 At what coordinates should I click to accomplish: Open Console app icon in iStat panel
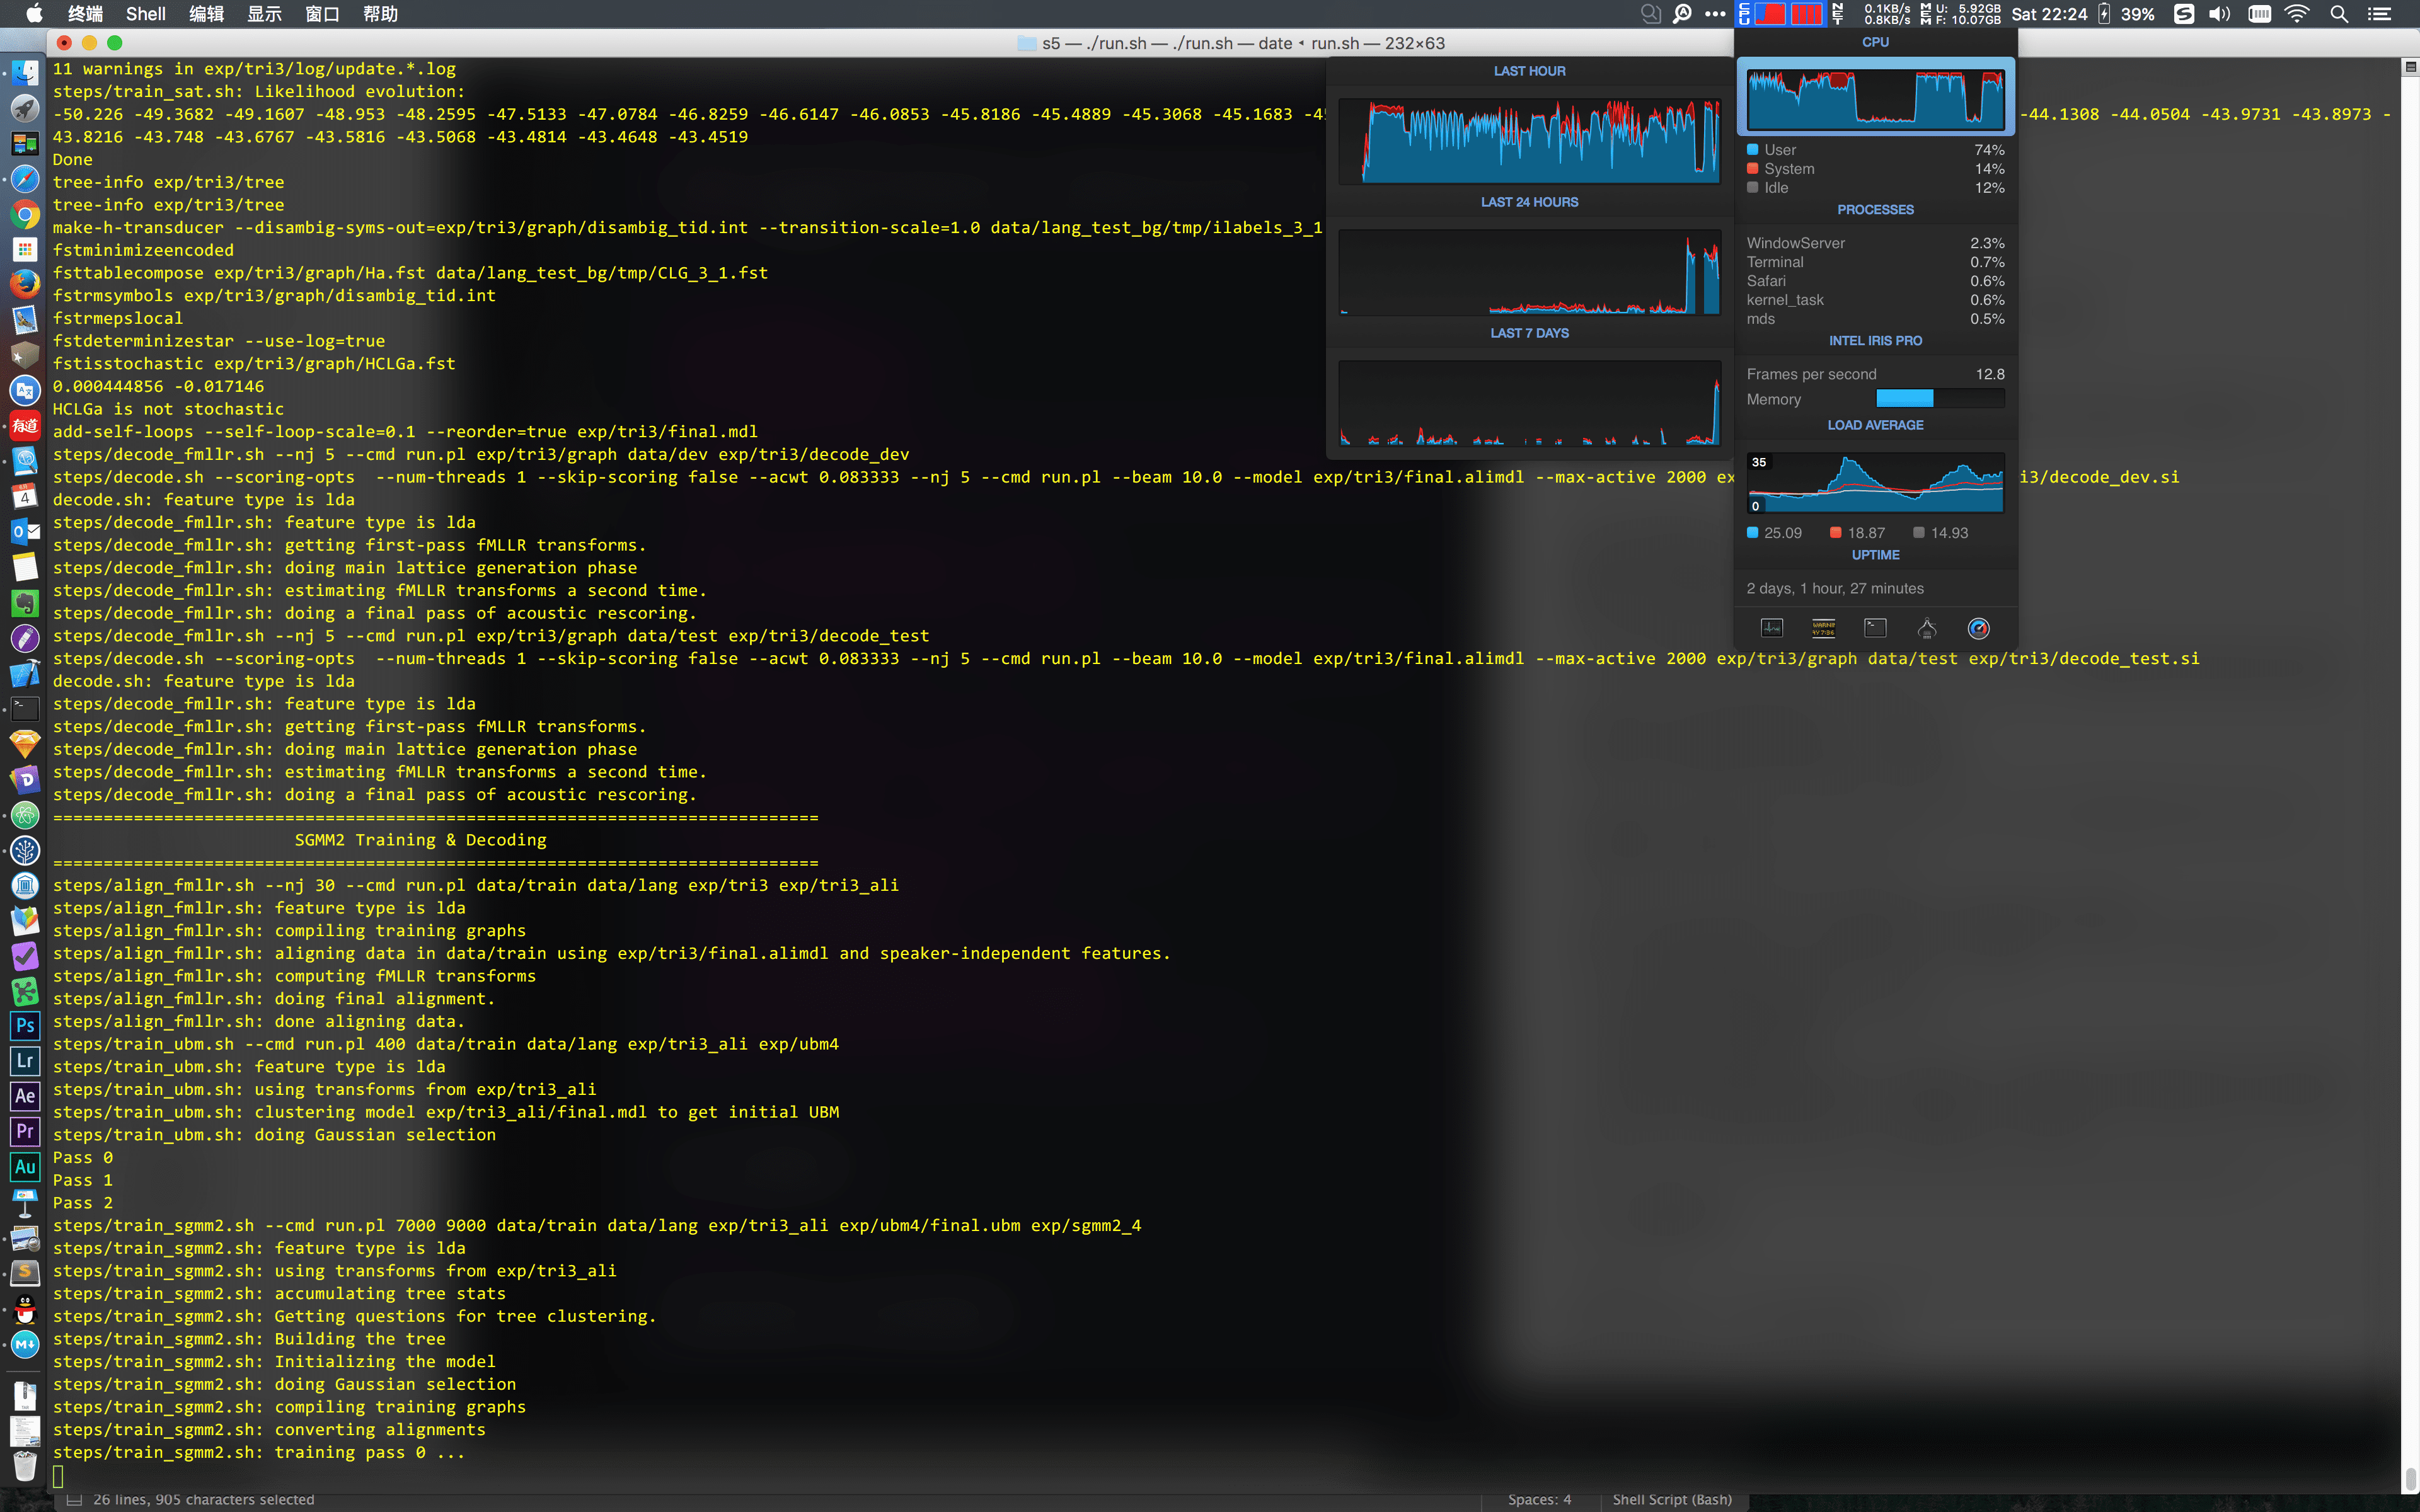1823,628
